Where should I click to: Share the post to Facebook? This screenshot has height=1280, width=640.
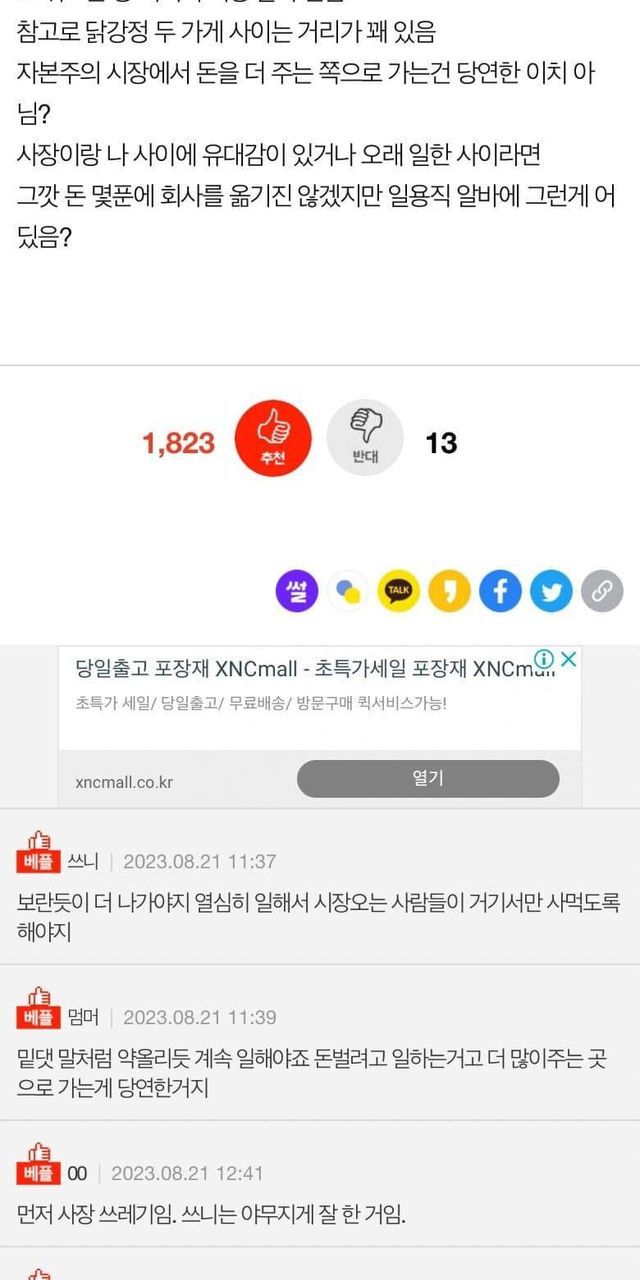click(501, 592)
